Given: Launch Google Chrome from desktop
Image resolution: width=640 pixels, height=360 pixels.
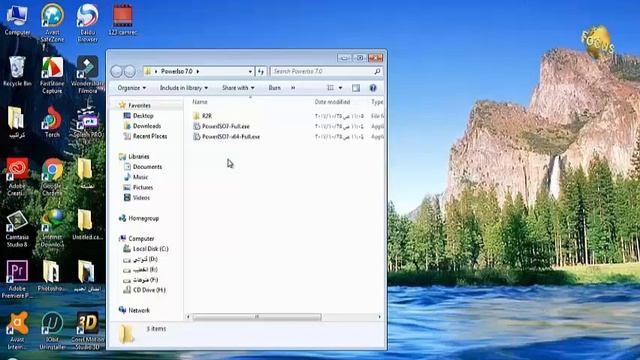Looking at the screenshot, I should (x=52, y=176).
